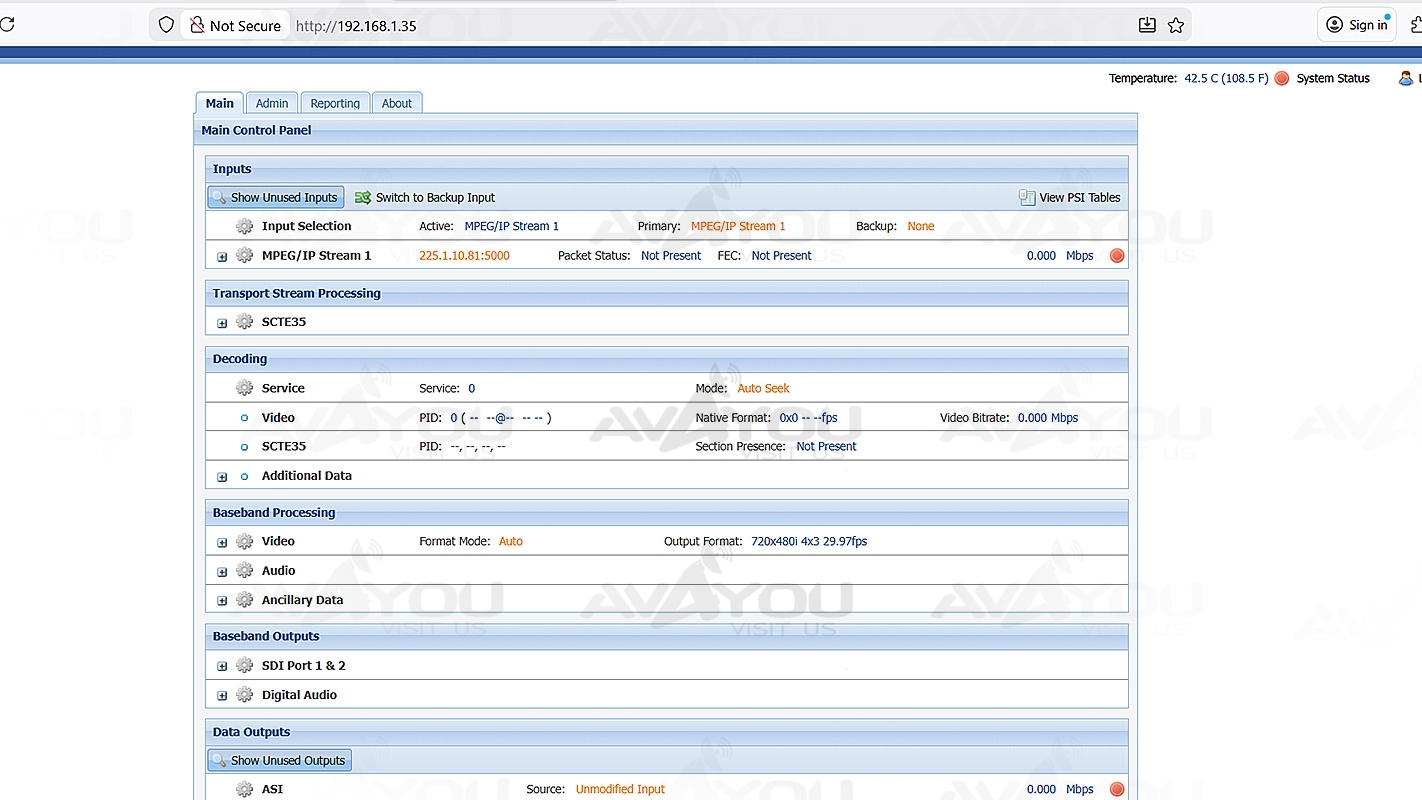Expand the Baseband Processing Video row
1422x800 pixels.
222,542
